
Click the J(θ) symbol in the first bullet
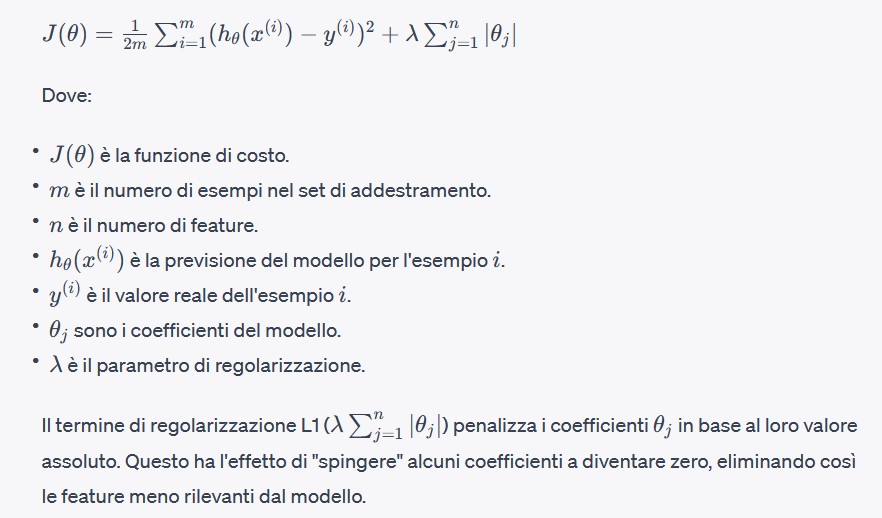point(70,156)
